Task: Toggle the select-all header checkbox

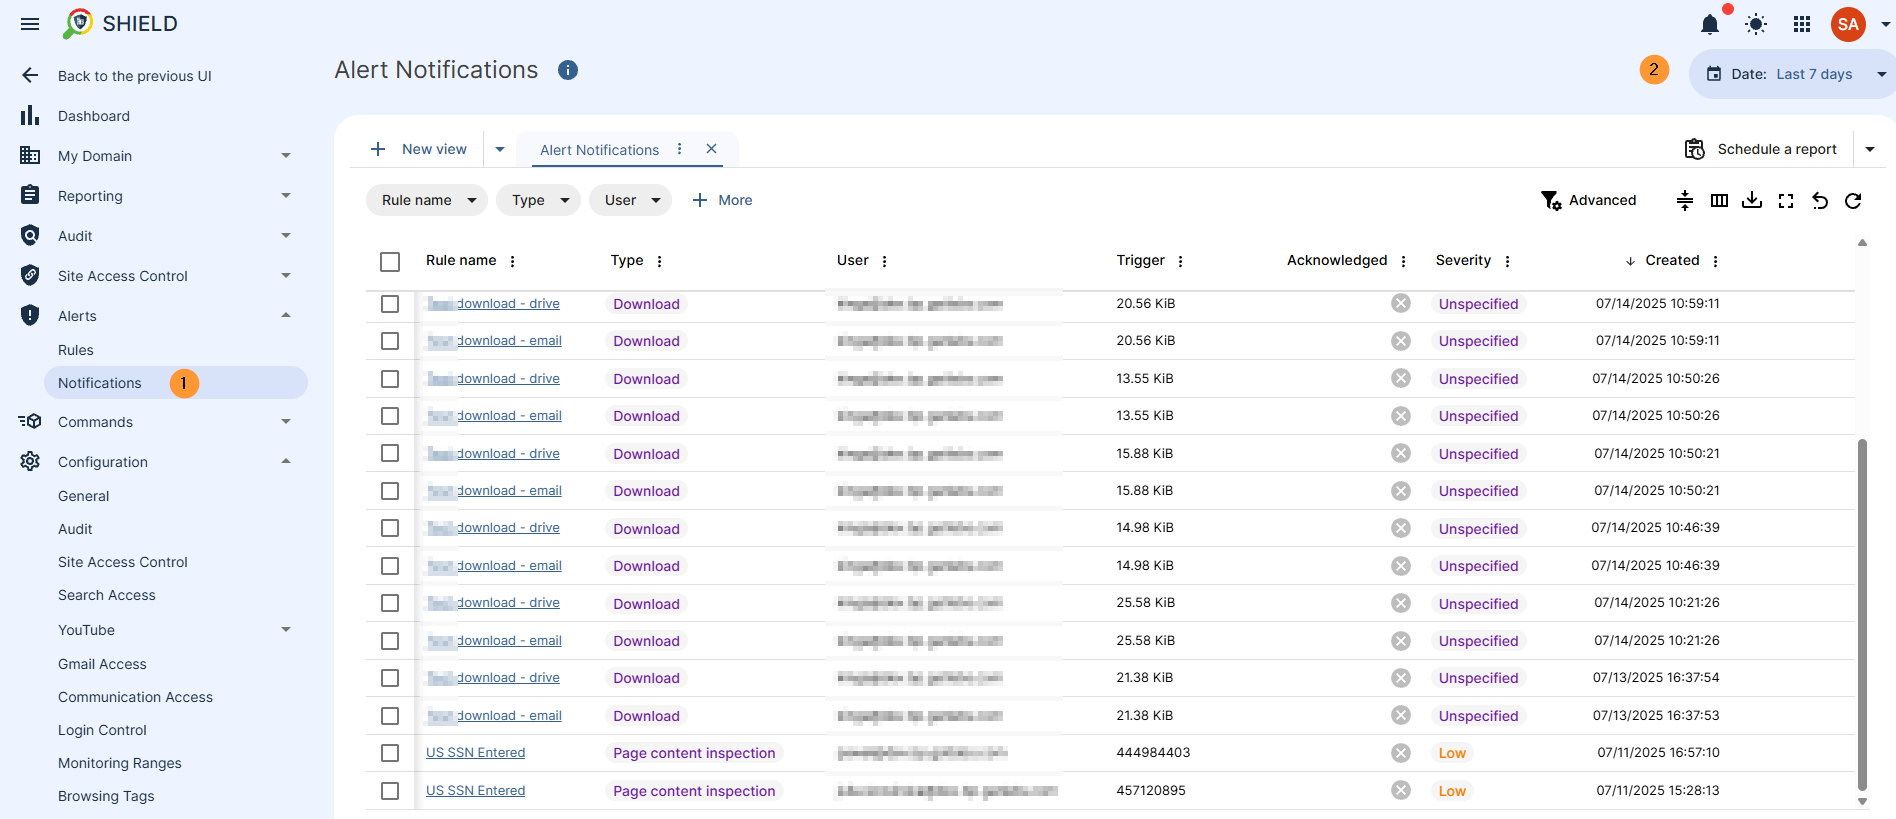Action: click(390, 262)
